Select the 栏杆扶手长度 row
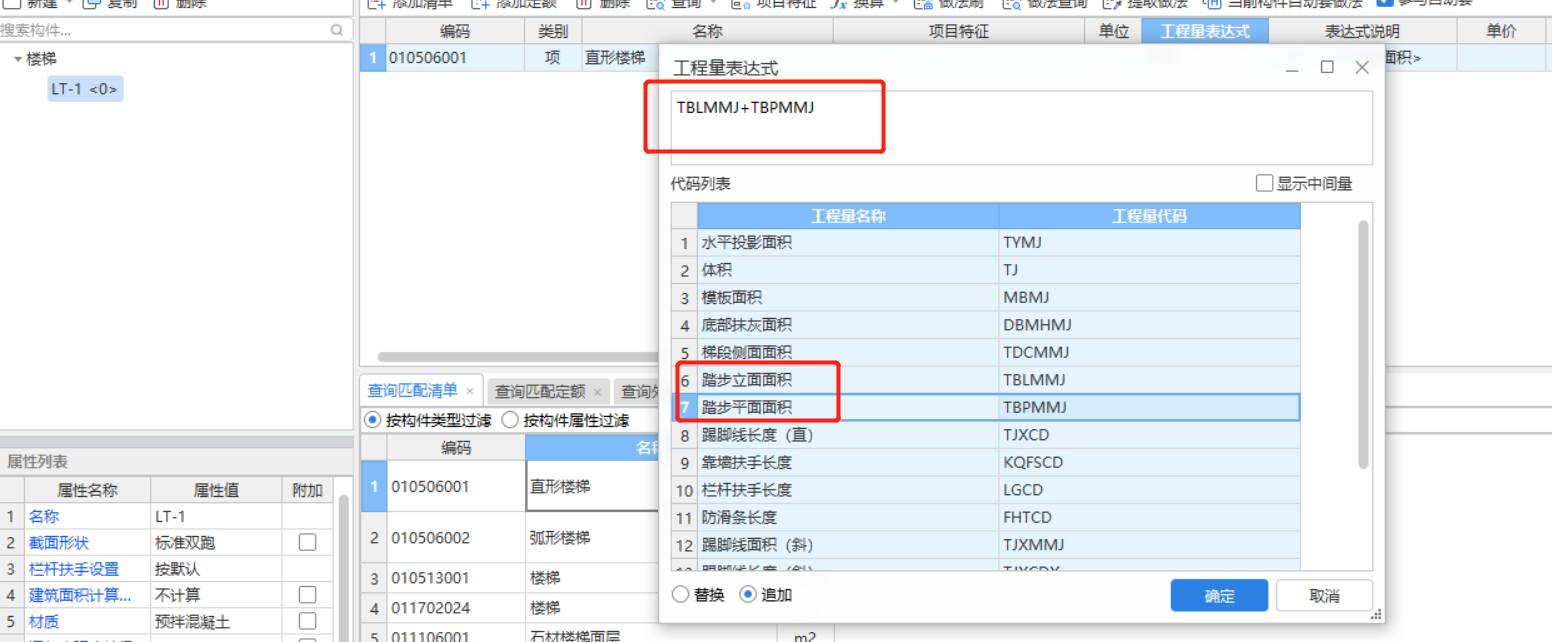The height and width of the screenshot is (642, 1552). [985, 490]
